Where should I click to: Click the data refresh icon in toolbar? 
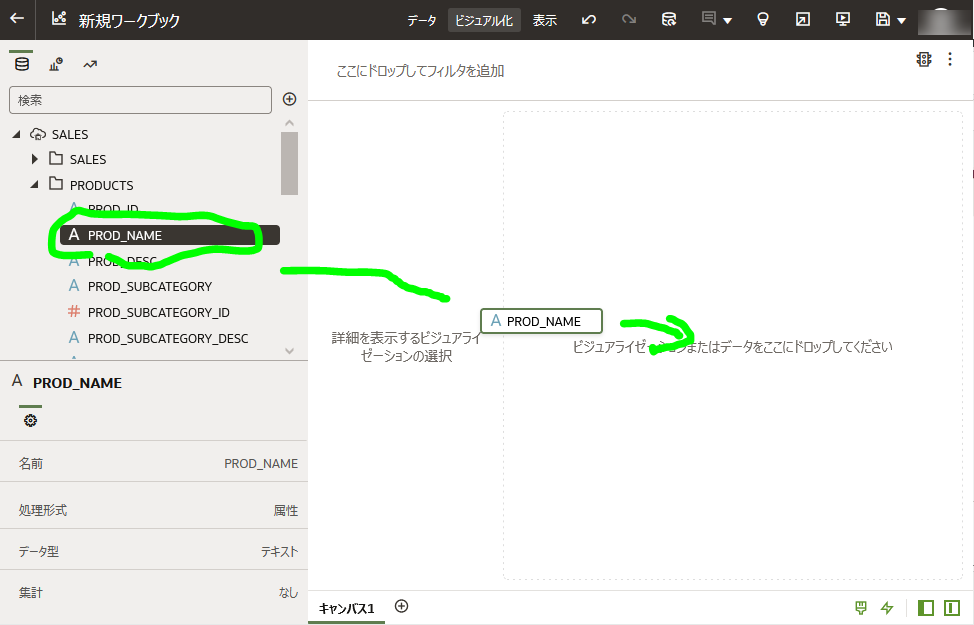coord(668,19)
